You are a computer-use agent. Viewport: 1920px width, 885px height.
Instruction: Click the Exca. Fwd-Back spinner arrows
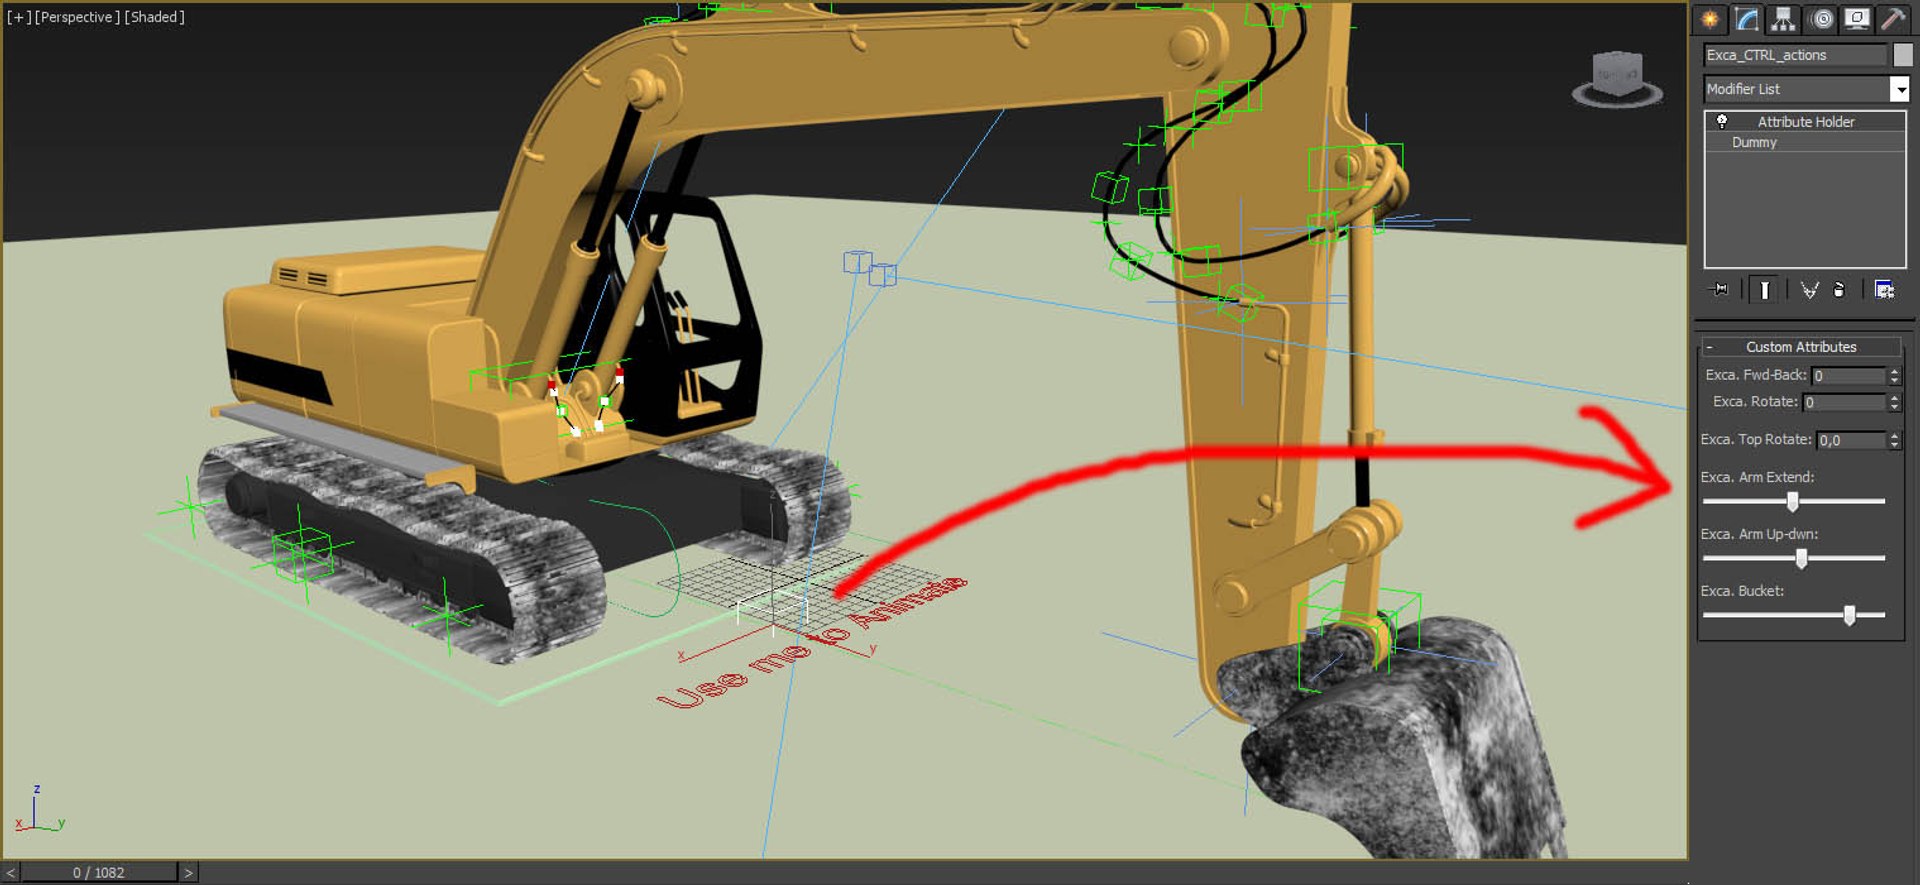point(1894,376)
